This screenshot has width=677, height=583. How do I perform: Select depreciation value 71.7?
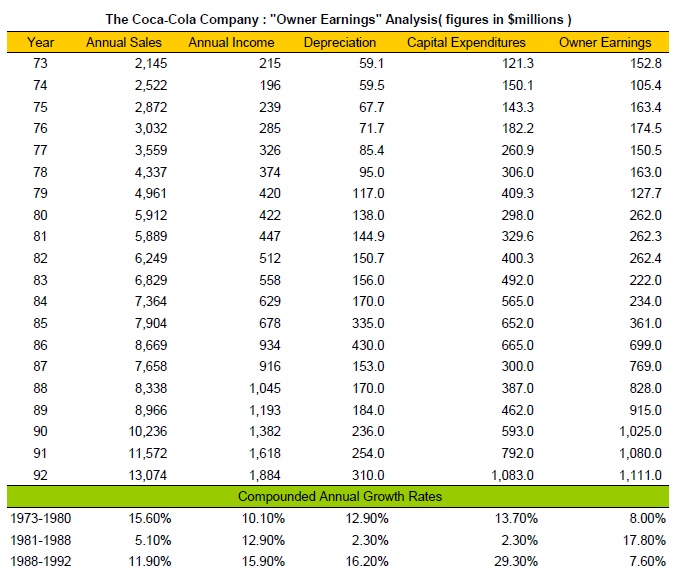pos(371,128)
